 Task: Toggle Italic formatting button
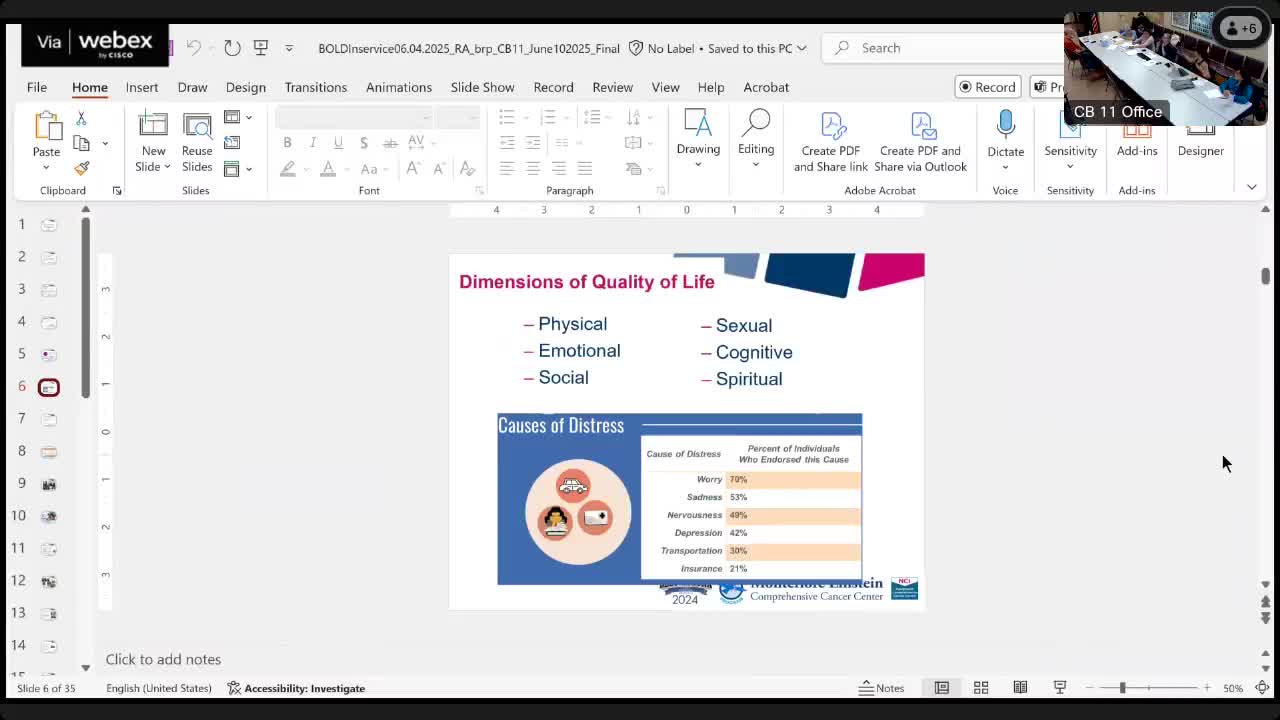pos(313,143)
